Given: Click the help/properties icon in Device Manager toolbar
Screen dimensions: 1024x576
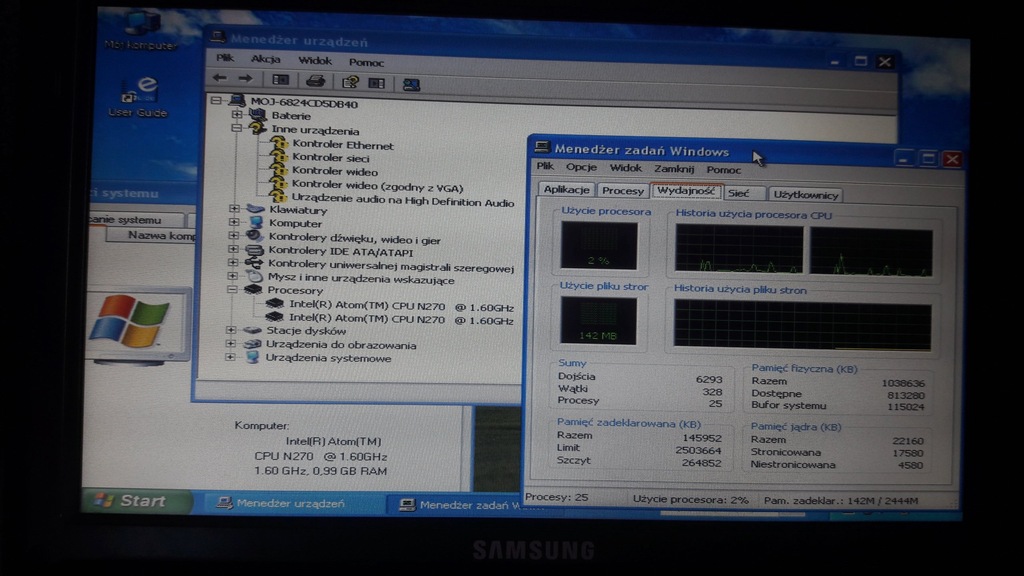Looking at the screenshot, I should (350, 82).
